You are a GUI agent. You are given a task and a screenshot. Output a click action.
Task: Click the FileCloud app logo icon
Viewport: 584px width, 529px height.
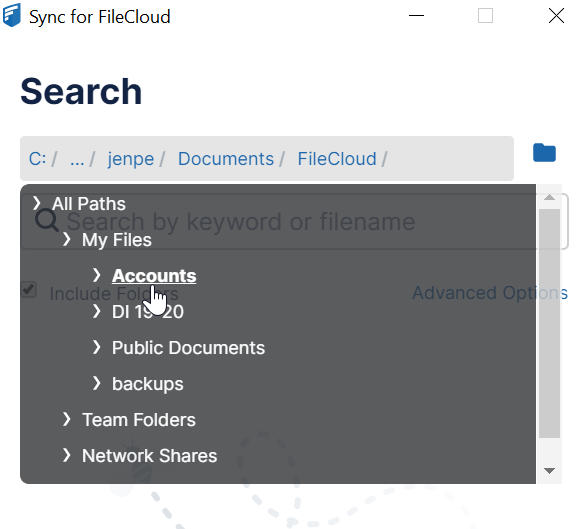[12, 15]
